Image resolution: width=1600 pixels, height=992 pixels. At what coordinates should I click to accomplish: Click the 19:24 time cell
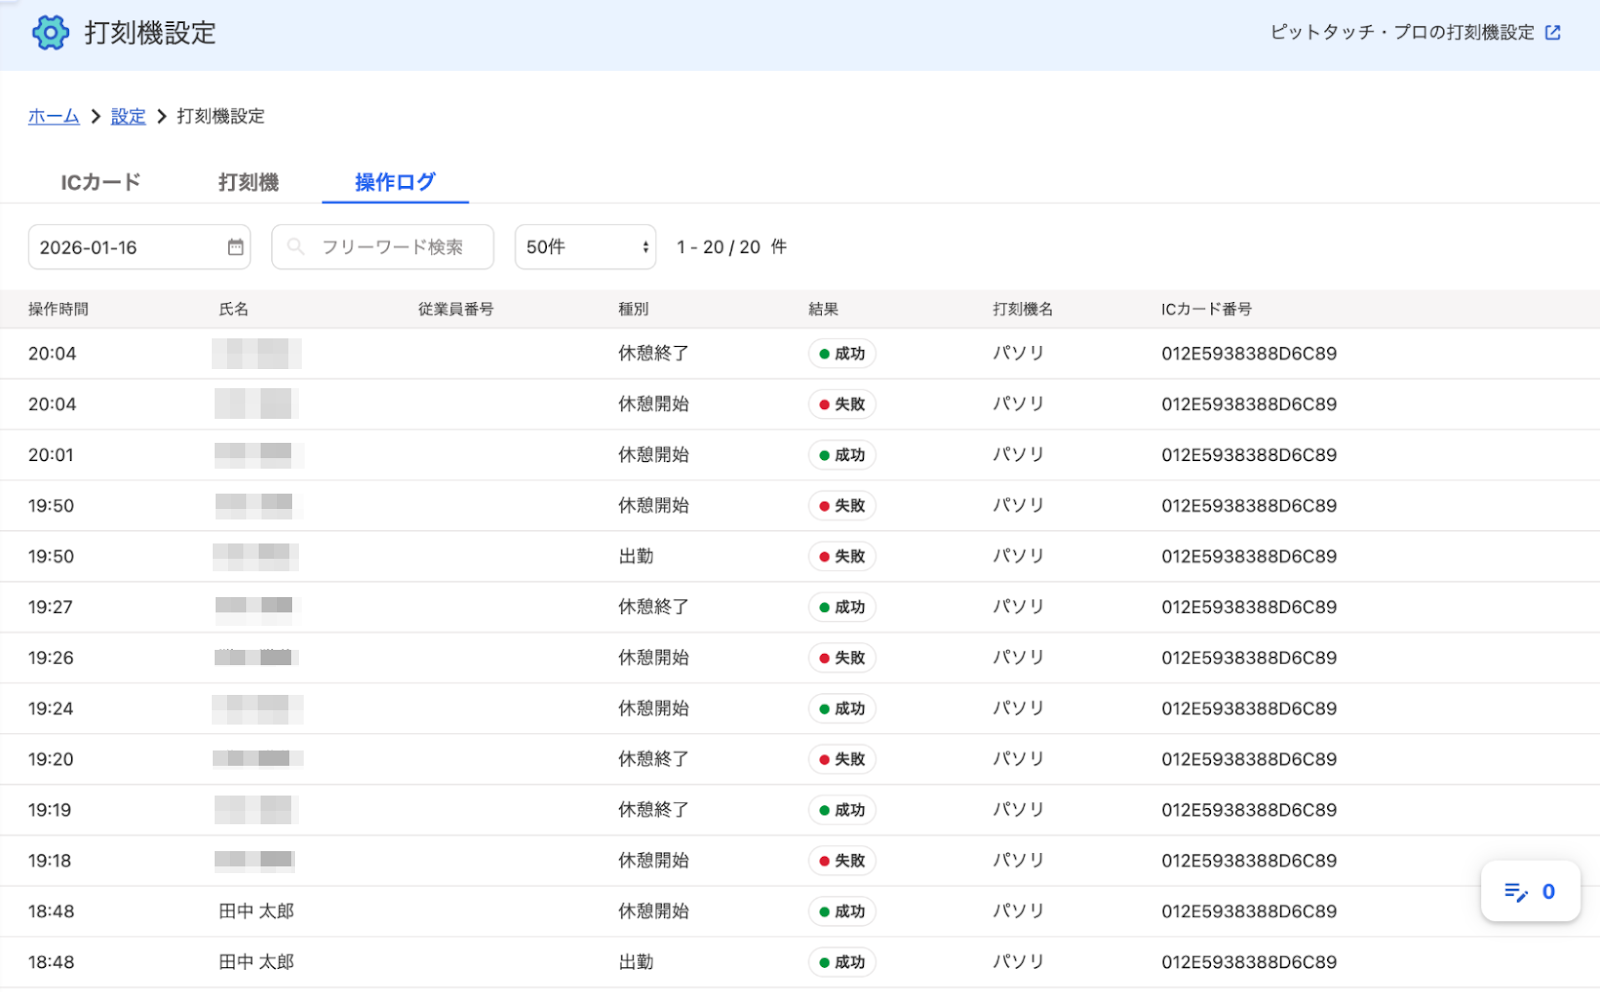tap(51, 708)
